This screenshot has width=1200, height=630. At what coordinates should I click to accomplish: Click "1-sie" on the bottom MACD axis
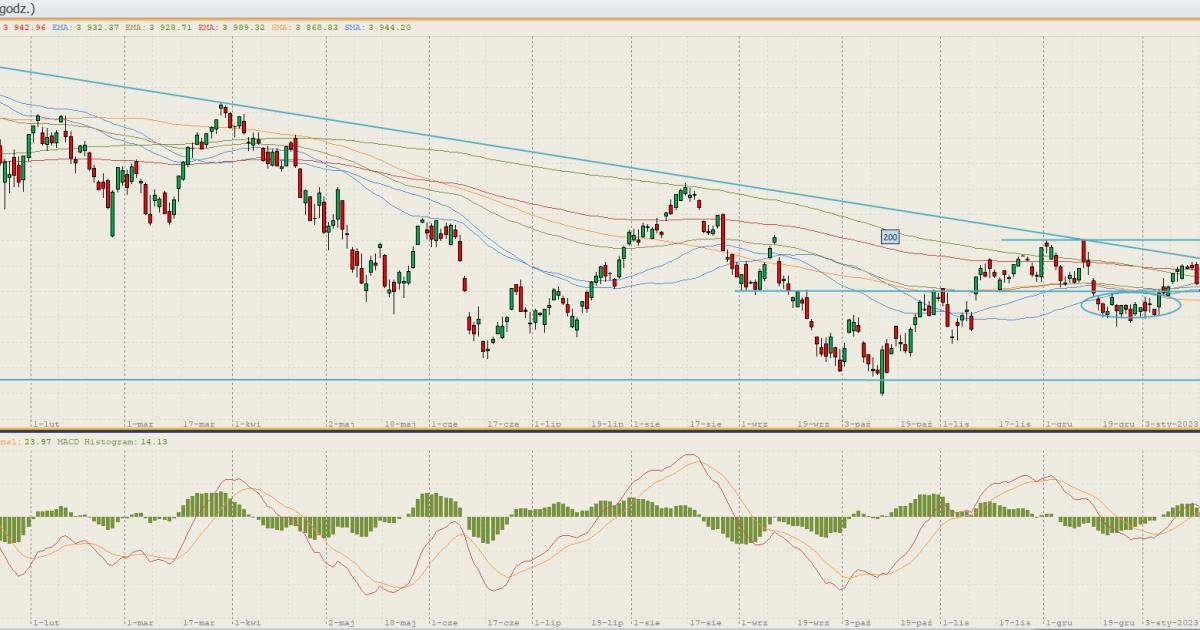(646, 622)
